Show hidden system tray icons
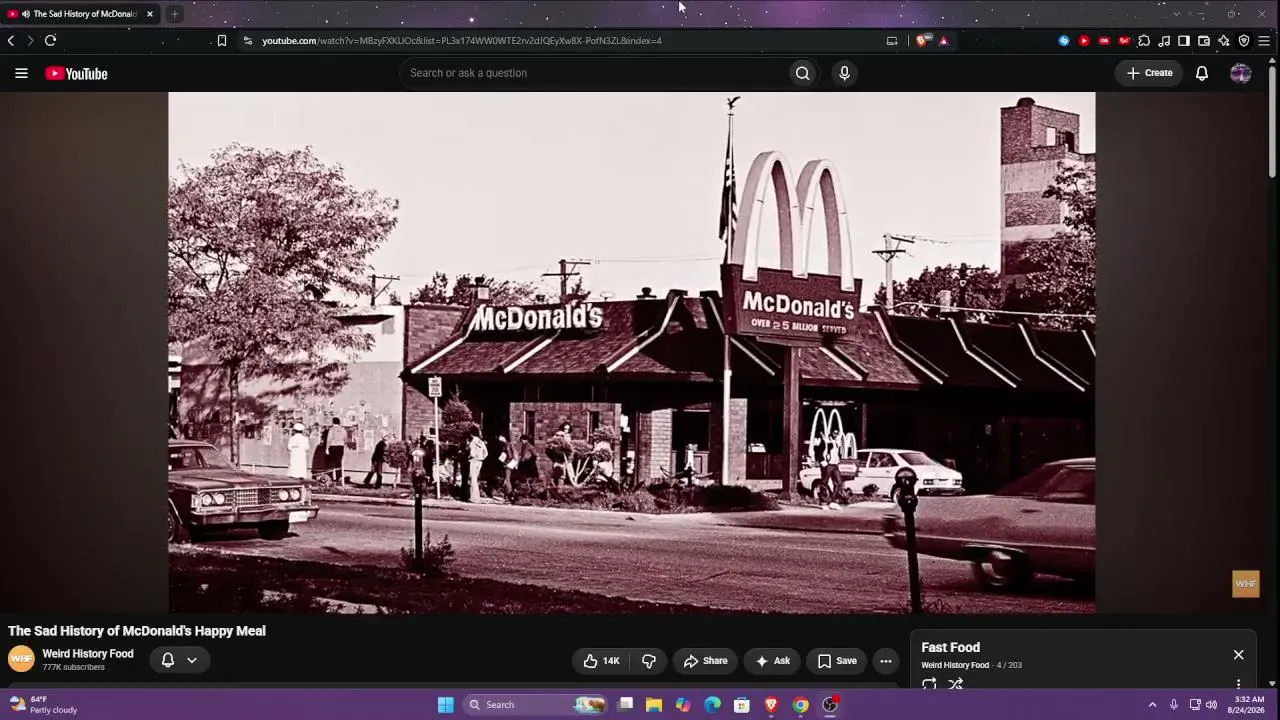Image resolution: width=1280 pixels, height=720 pixels. (1152, 705)
